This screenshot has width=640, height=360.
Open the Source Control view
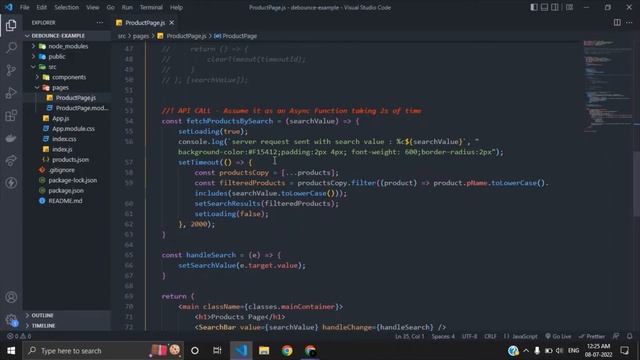point(11,70)
